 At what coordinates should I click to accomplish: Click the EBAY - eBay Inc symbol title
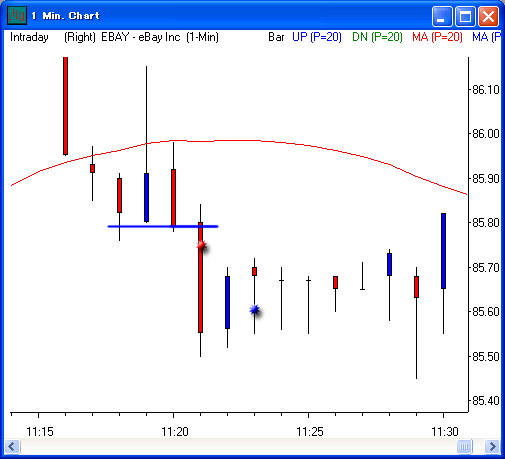click(x=141, y=37)
